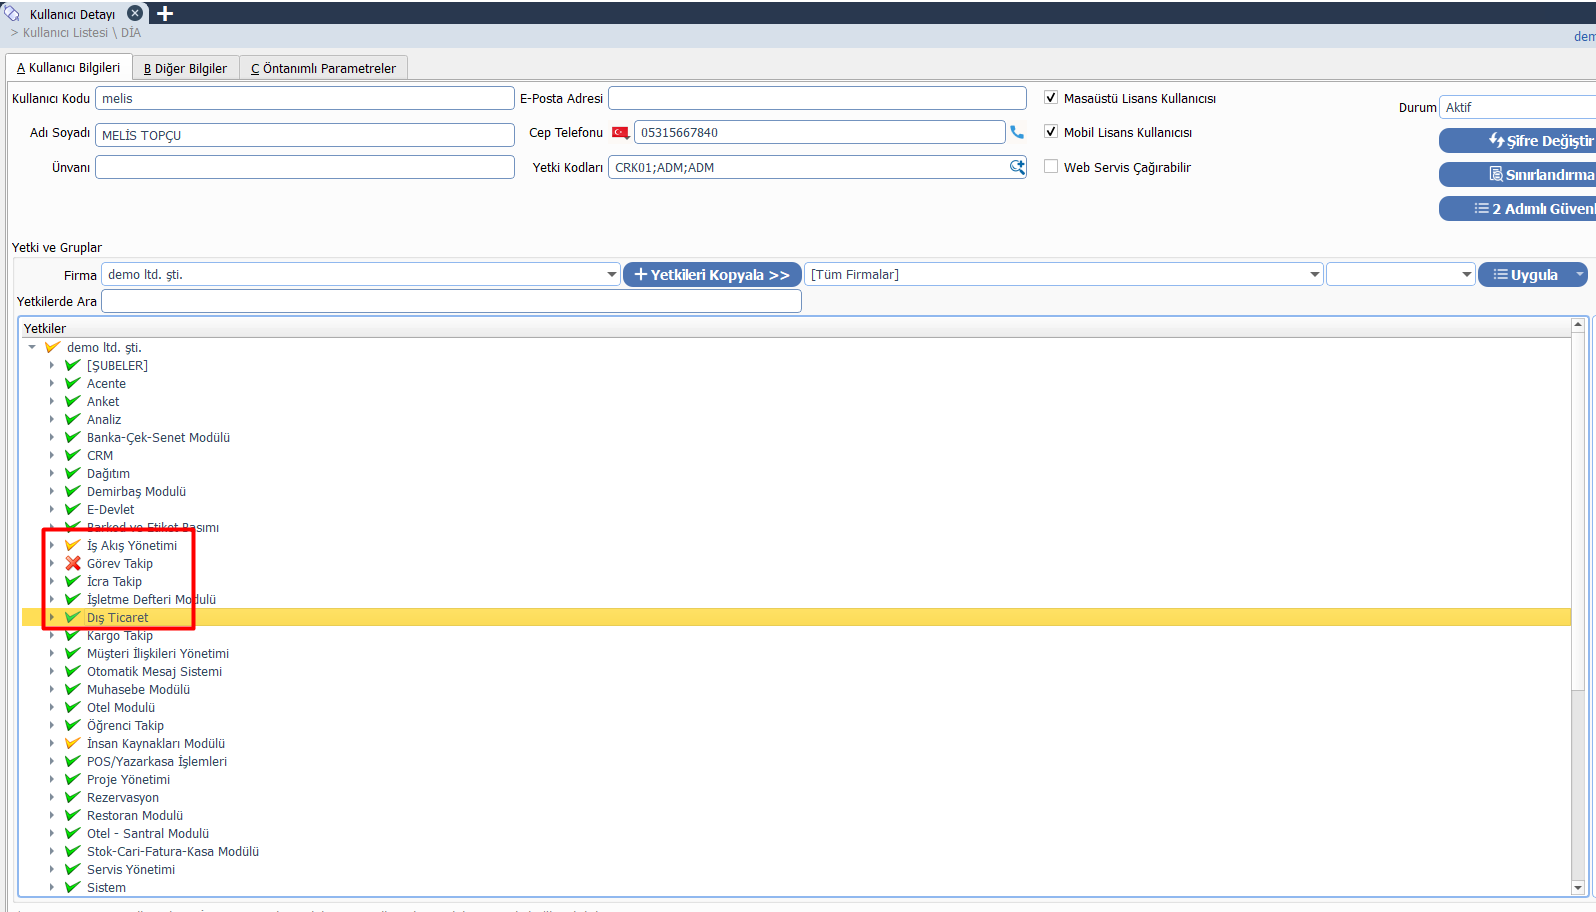Expand the Dış Ticaret tree node
1596x912 pixels.
click(52, 617)
